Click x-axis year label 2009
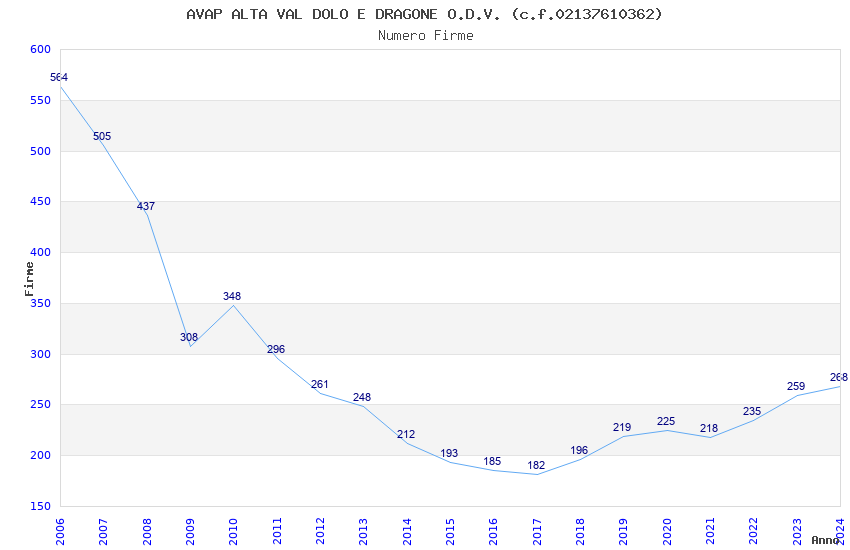Image resolution: width=850 pixels, height=550 pixels. coord(190,532)
